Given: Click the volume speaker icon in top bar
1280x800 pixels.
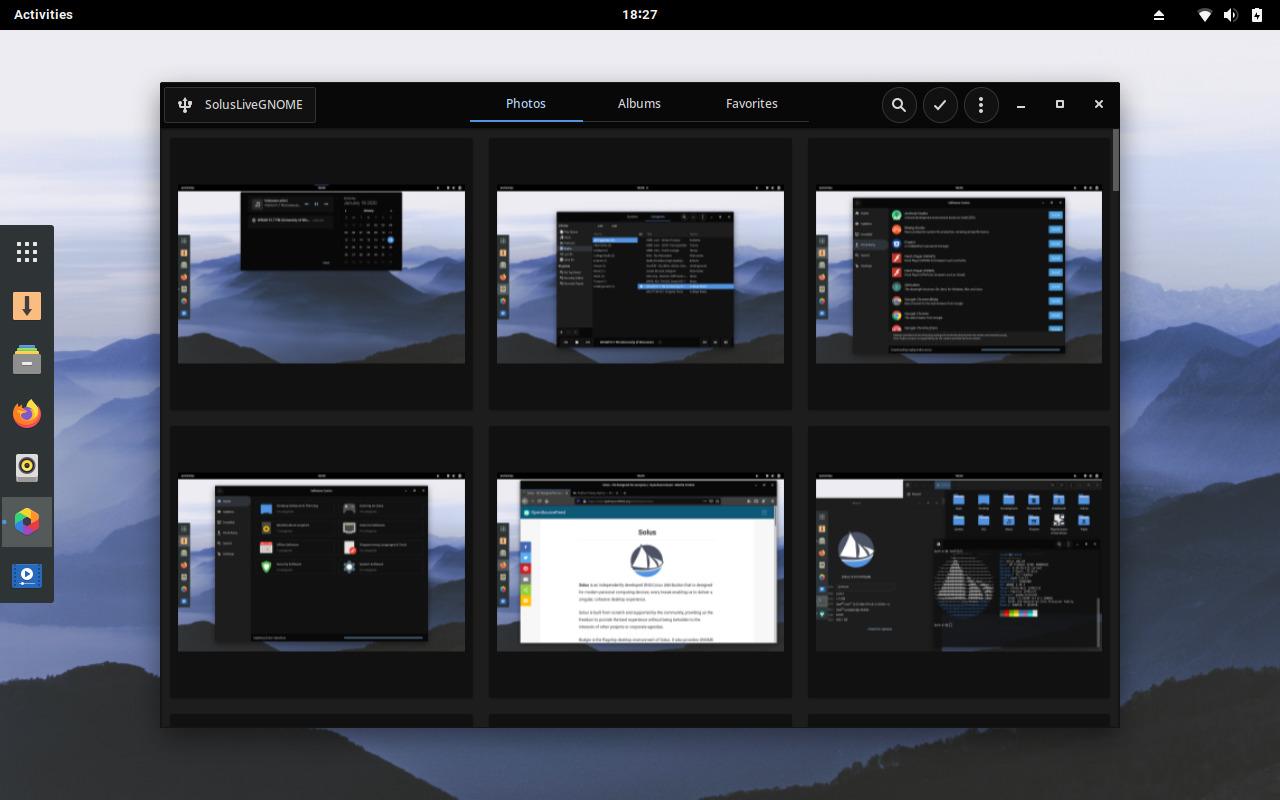Looking at the screenshot, I should pos(1231,15).
